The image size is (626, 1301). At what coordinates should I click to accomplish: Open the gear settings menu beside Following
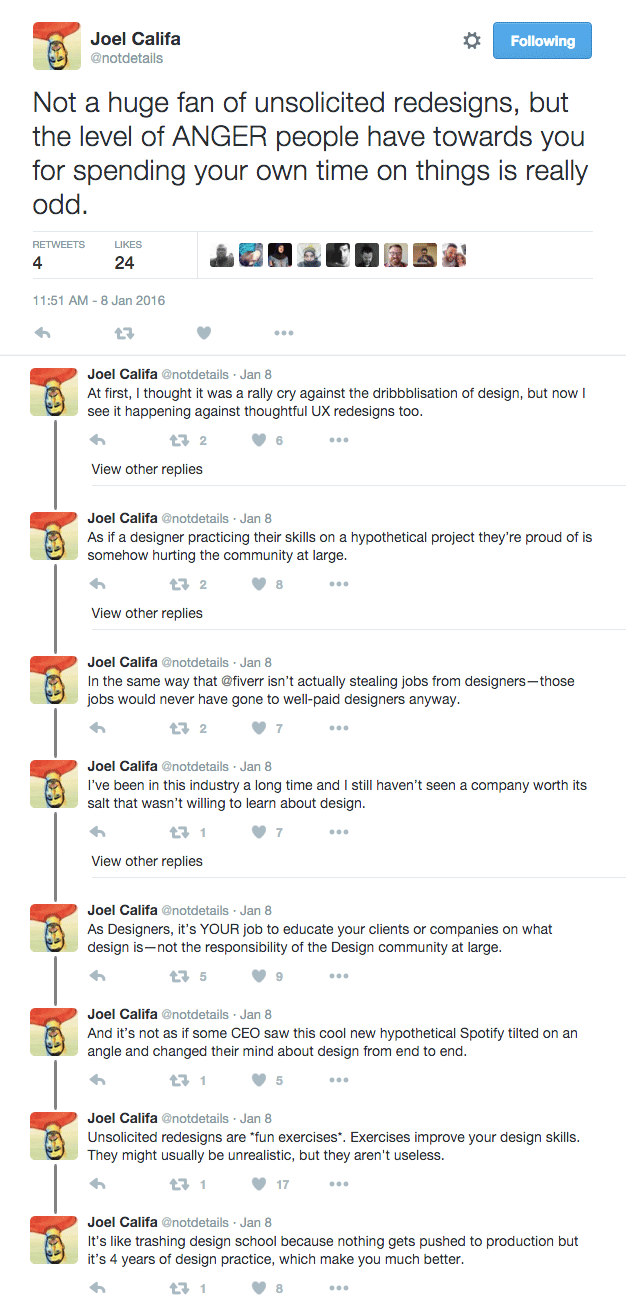coord(472,41)
